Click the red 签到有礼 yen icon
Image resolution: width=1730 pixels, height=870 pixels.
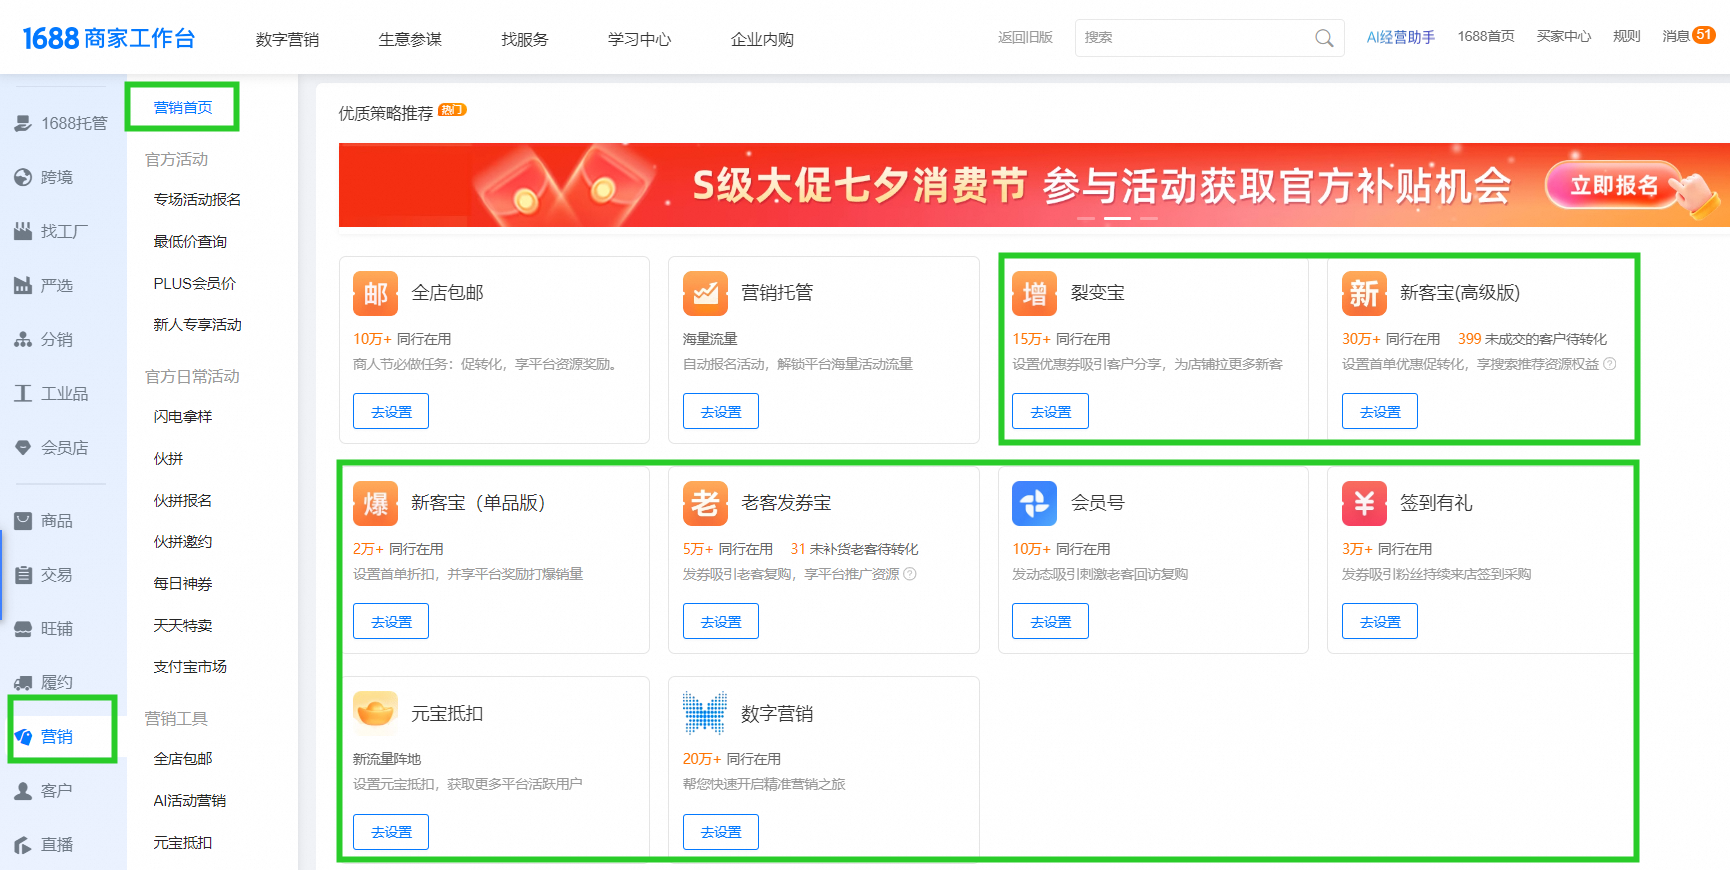click(x=1364, y=503)
